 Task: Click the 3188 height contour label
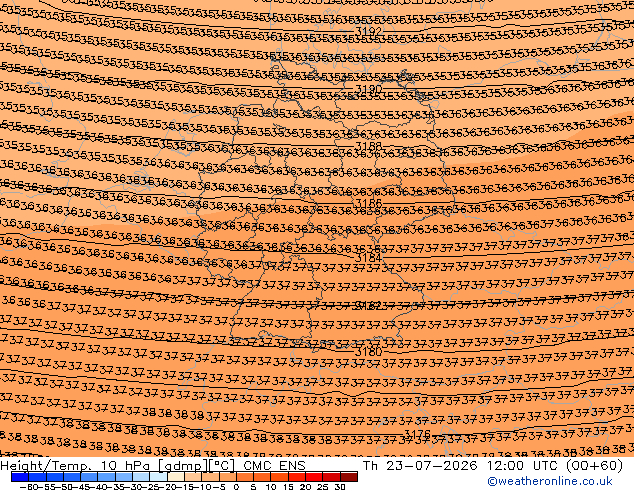coord(368,146)
